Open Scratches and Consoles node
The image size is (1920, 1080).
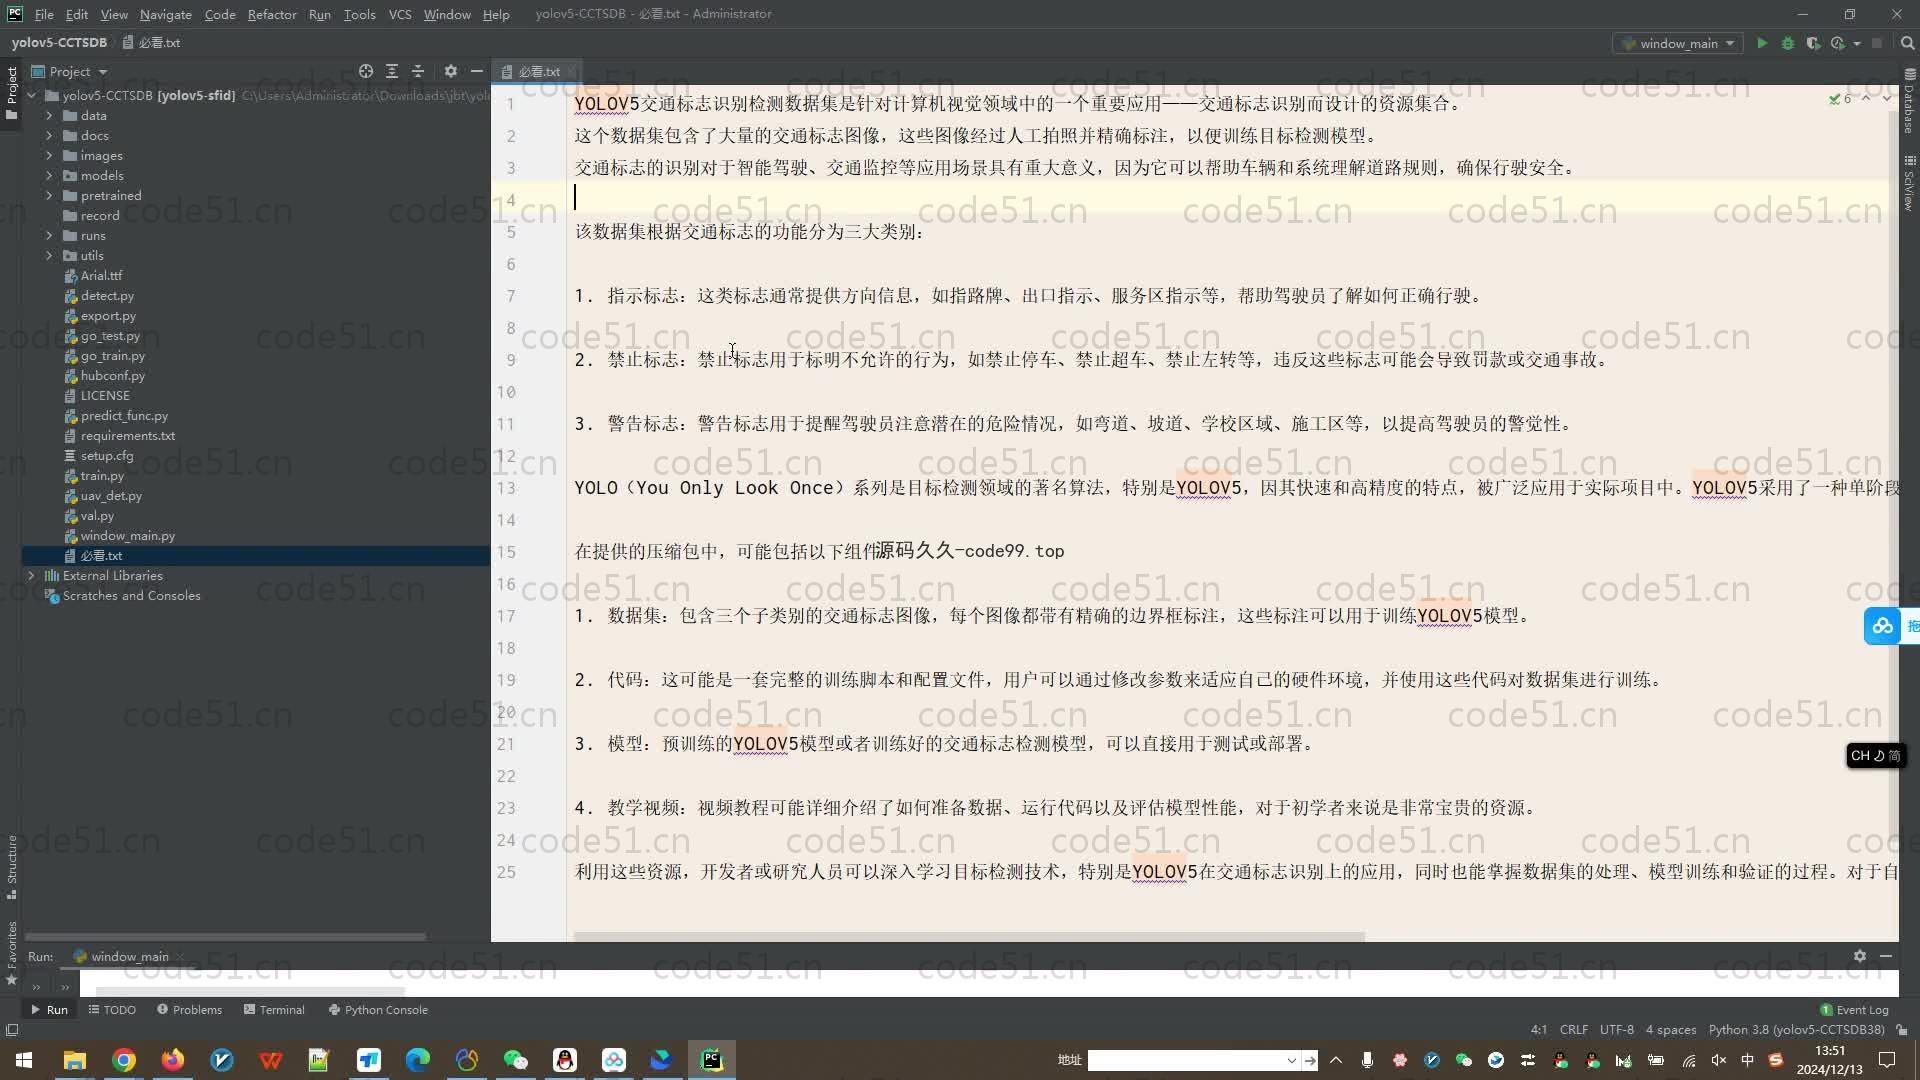coord(131,596)
